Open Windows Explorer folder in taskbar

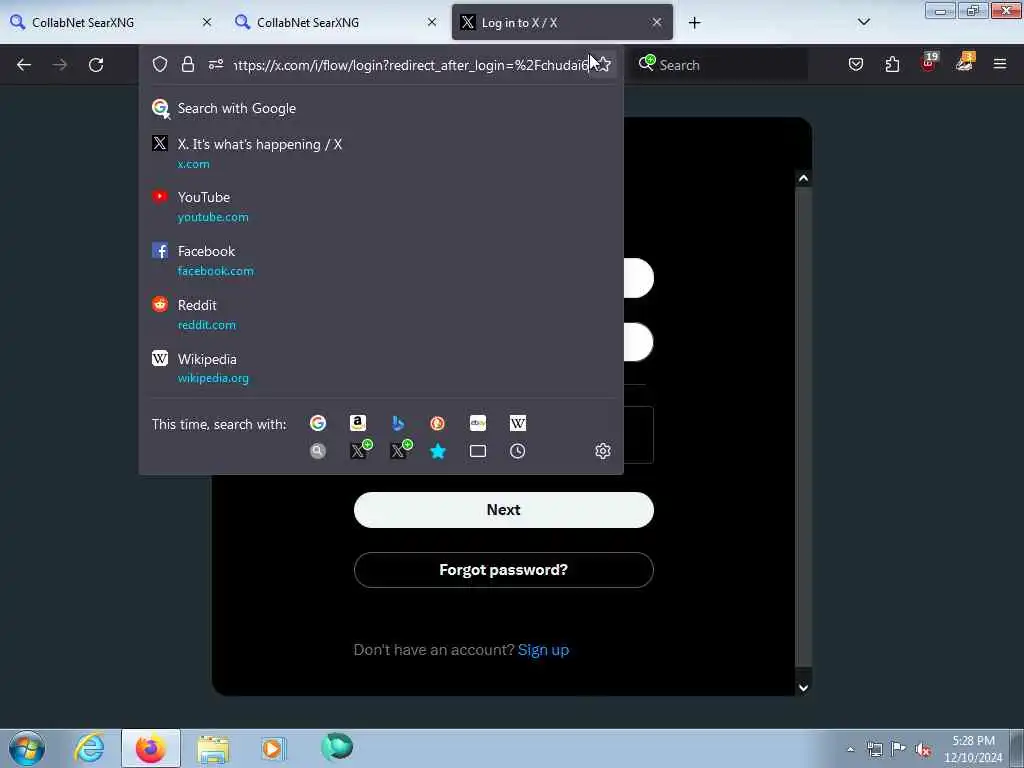(213, 748)
